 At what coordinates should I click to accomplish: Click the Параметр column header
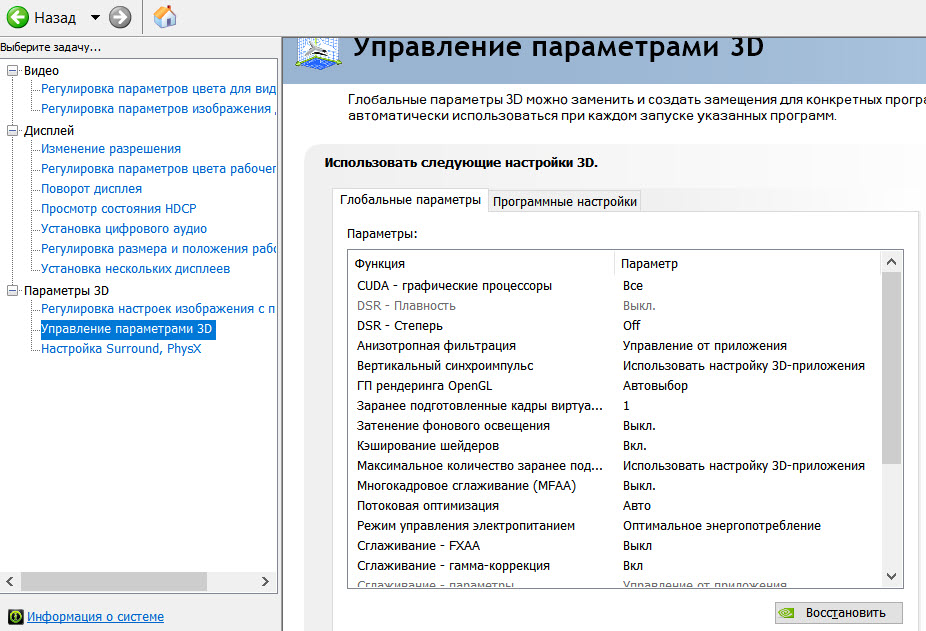pyautogui.click(x=748, y=264)
